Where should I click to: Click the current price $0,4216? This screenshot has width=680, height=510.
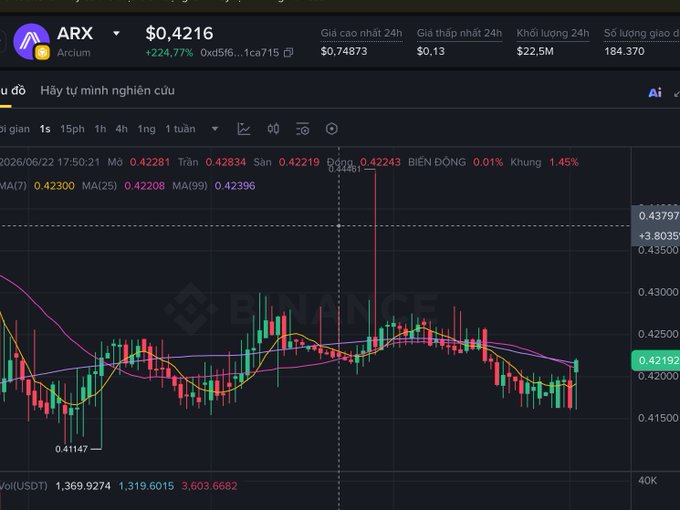[x=180, y=33]
